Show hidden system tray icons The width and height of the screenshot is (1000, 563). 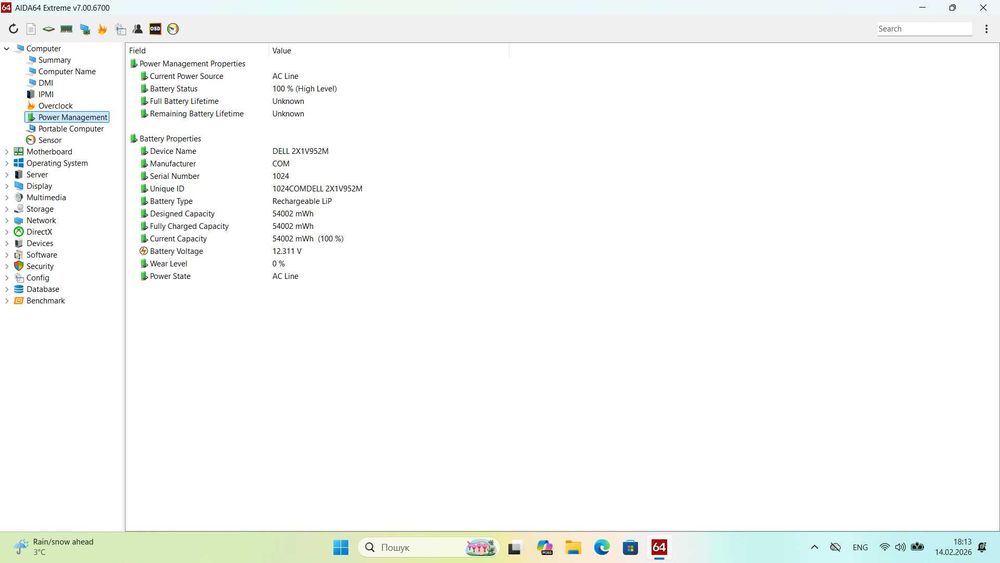pos(814,547)
